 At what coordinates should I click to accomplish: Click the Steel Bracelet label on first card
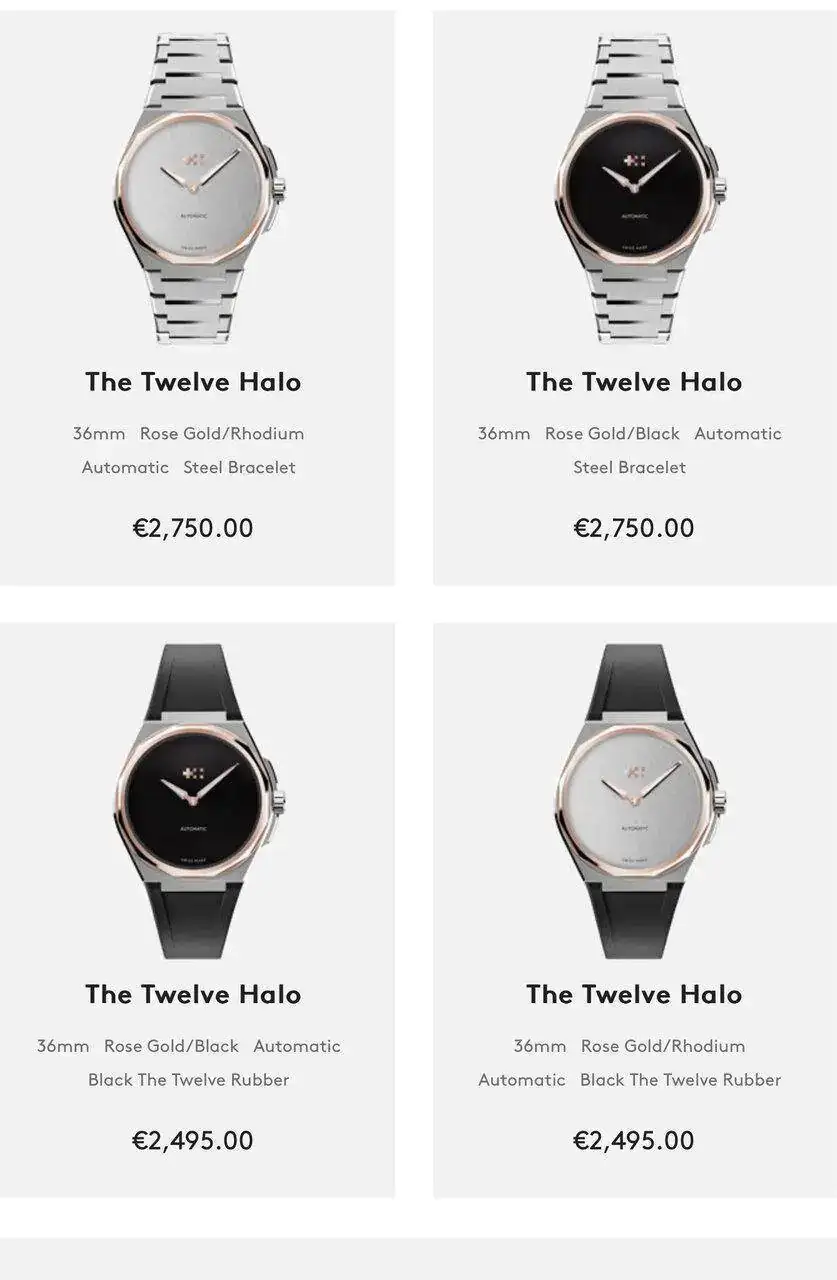tap(240, 467)
